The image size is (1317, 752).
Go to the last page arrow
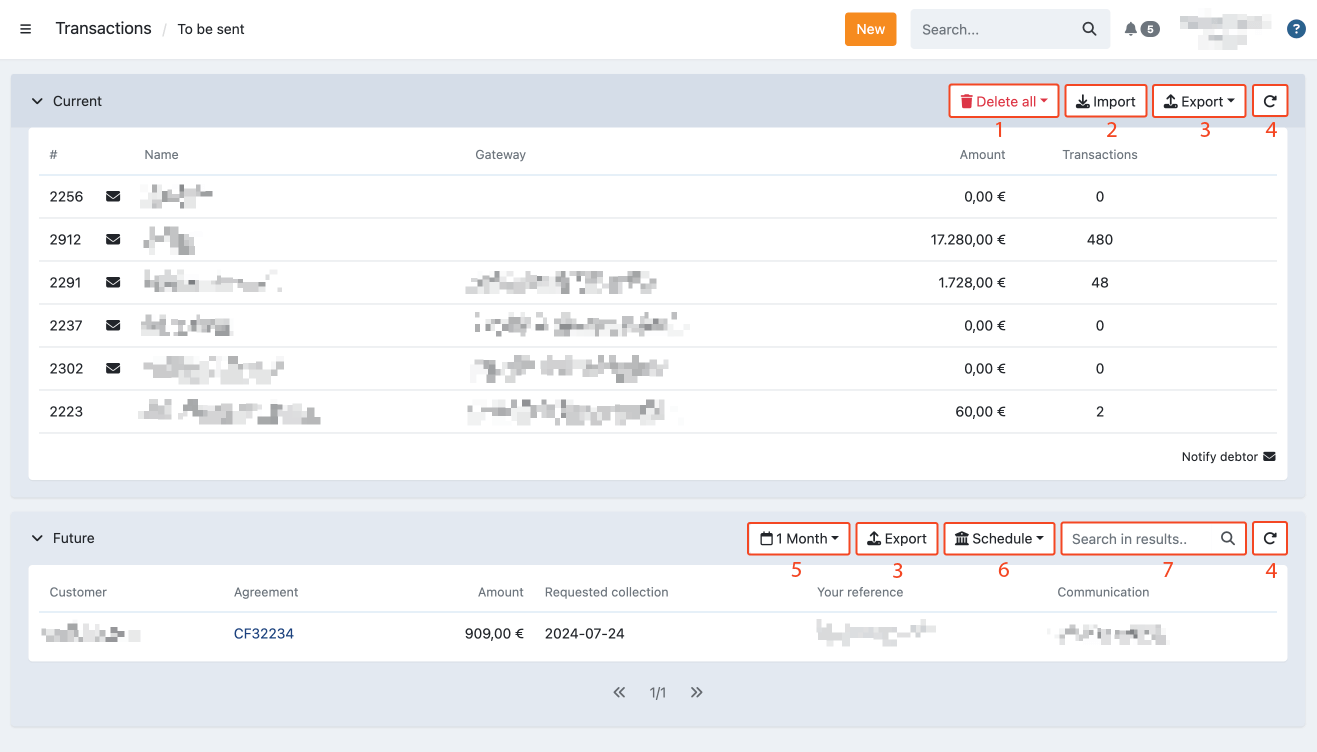point(697,692)
